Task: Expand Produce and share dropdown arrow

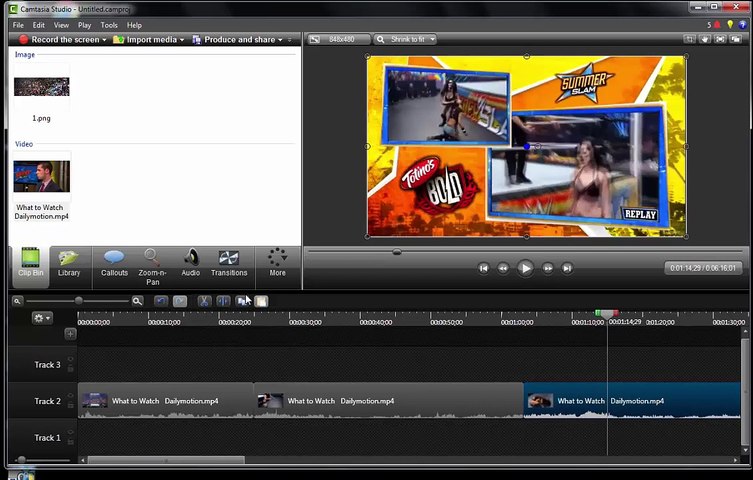Action: tap(280, 40)
